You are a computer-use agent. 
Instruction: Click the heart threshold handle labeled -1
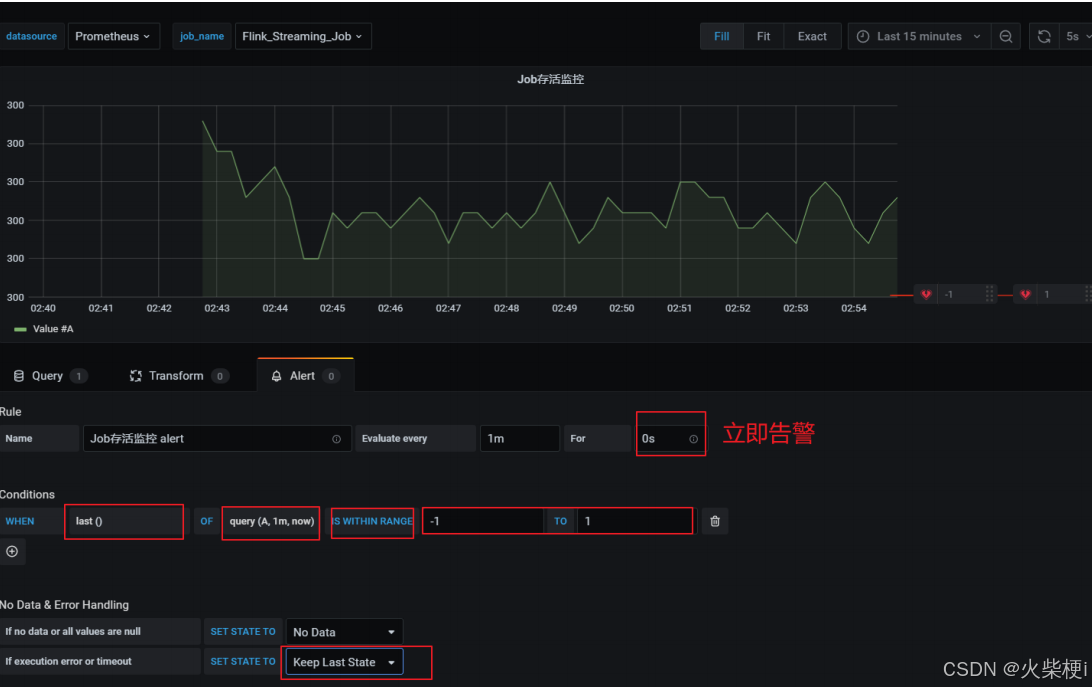(926, 295)
